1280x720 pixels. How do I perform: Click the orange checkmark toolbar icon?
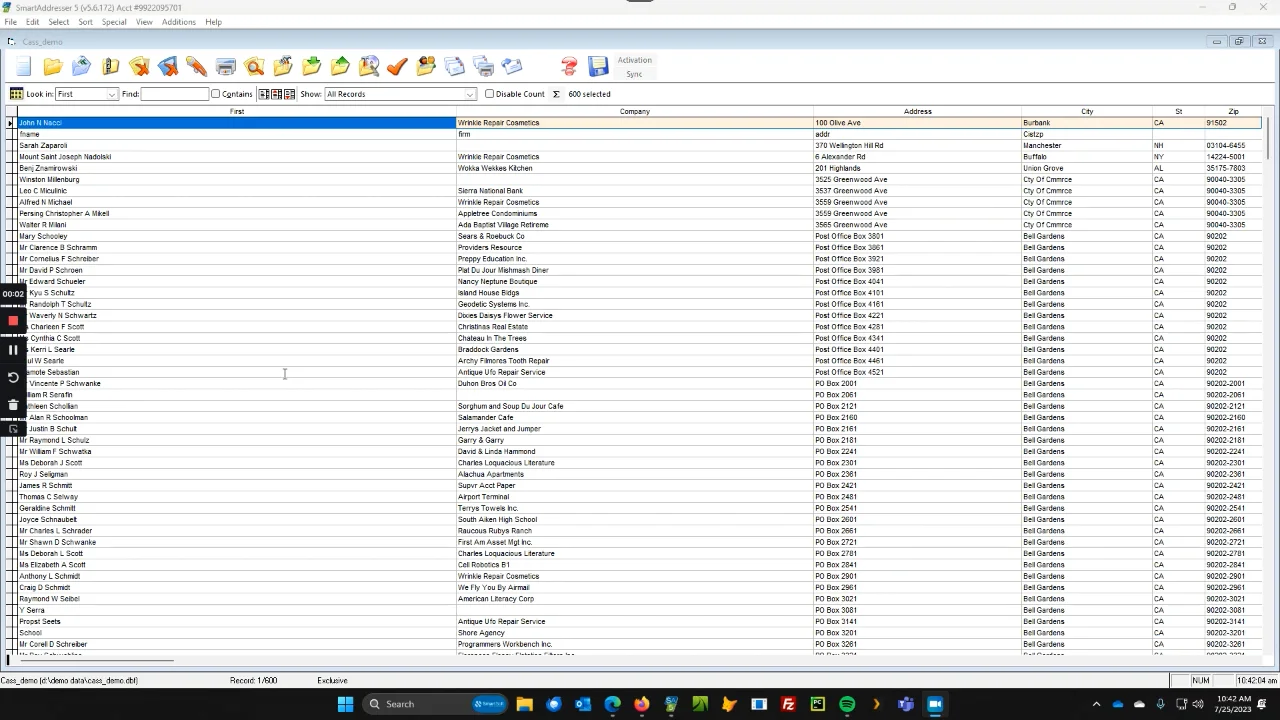397,67
